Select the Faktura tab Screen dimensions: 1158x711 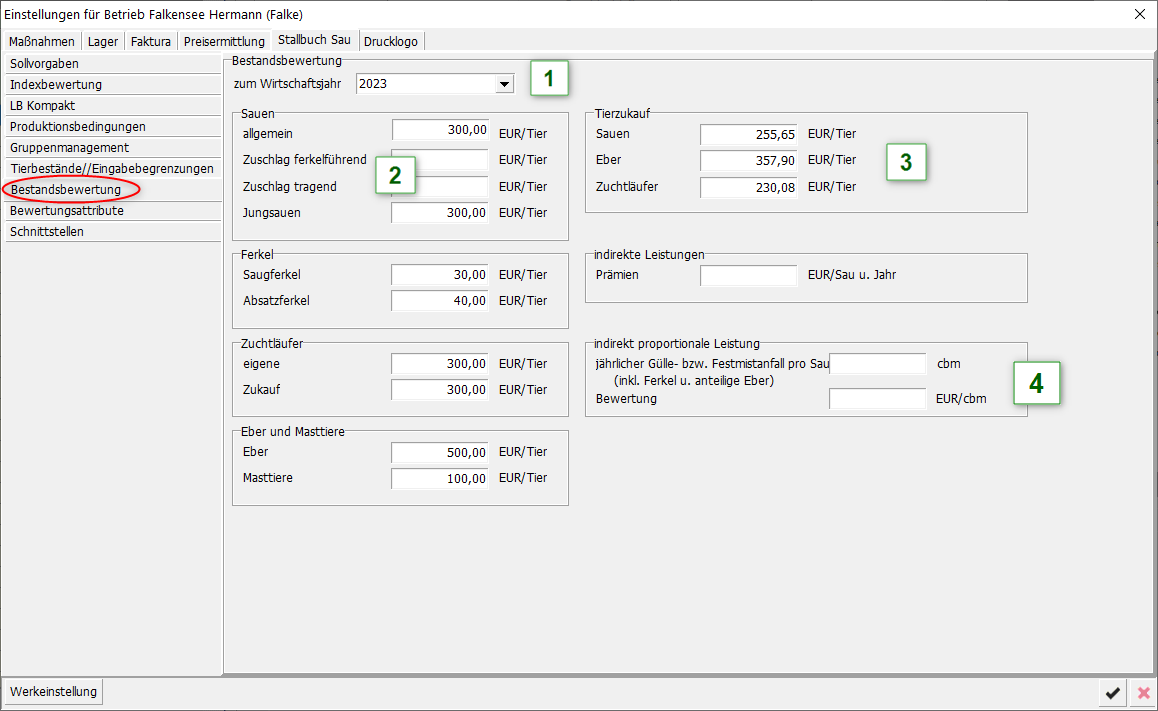151,41
